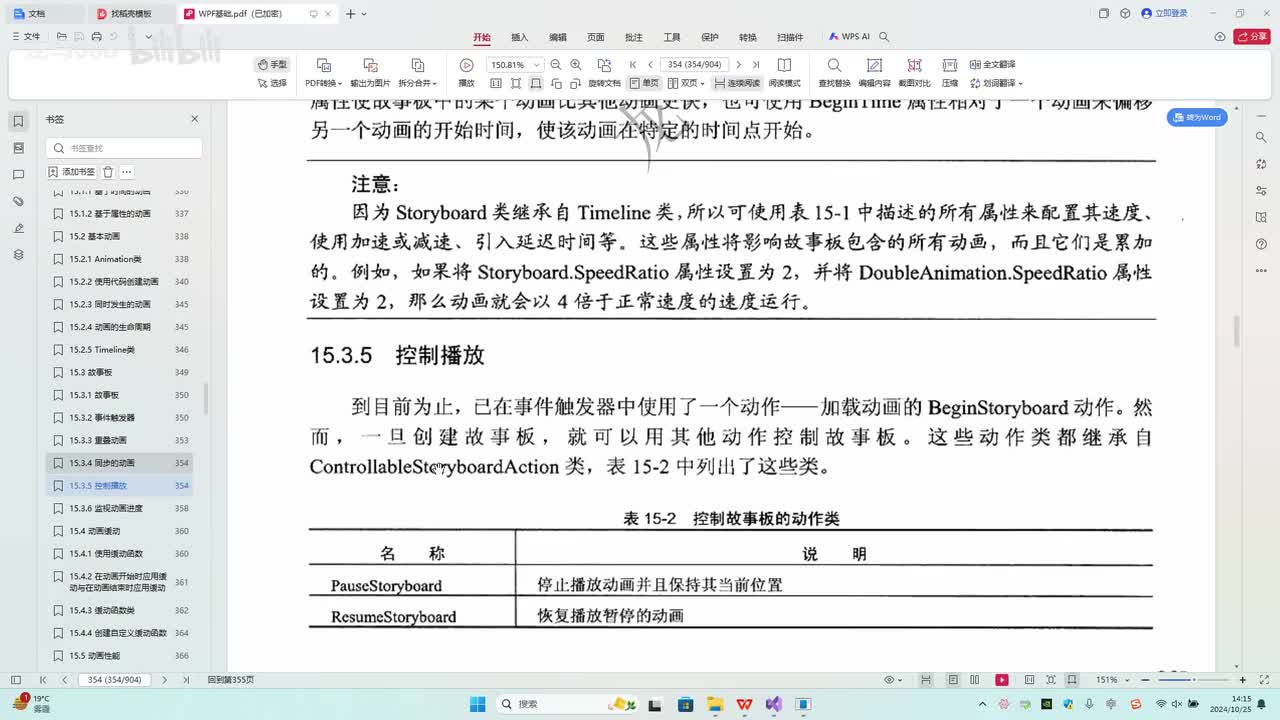Expand 划词翻译 dropdown arrow
The width and height of the screenshot is (1280, 720).
(1019, 83)
